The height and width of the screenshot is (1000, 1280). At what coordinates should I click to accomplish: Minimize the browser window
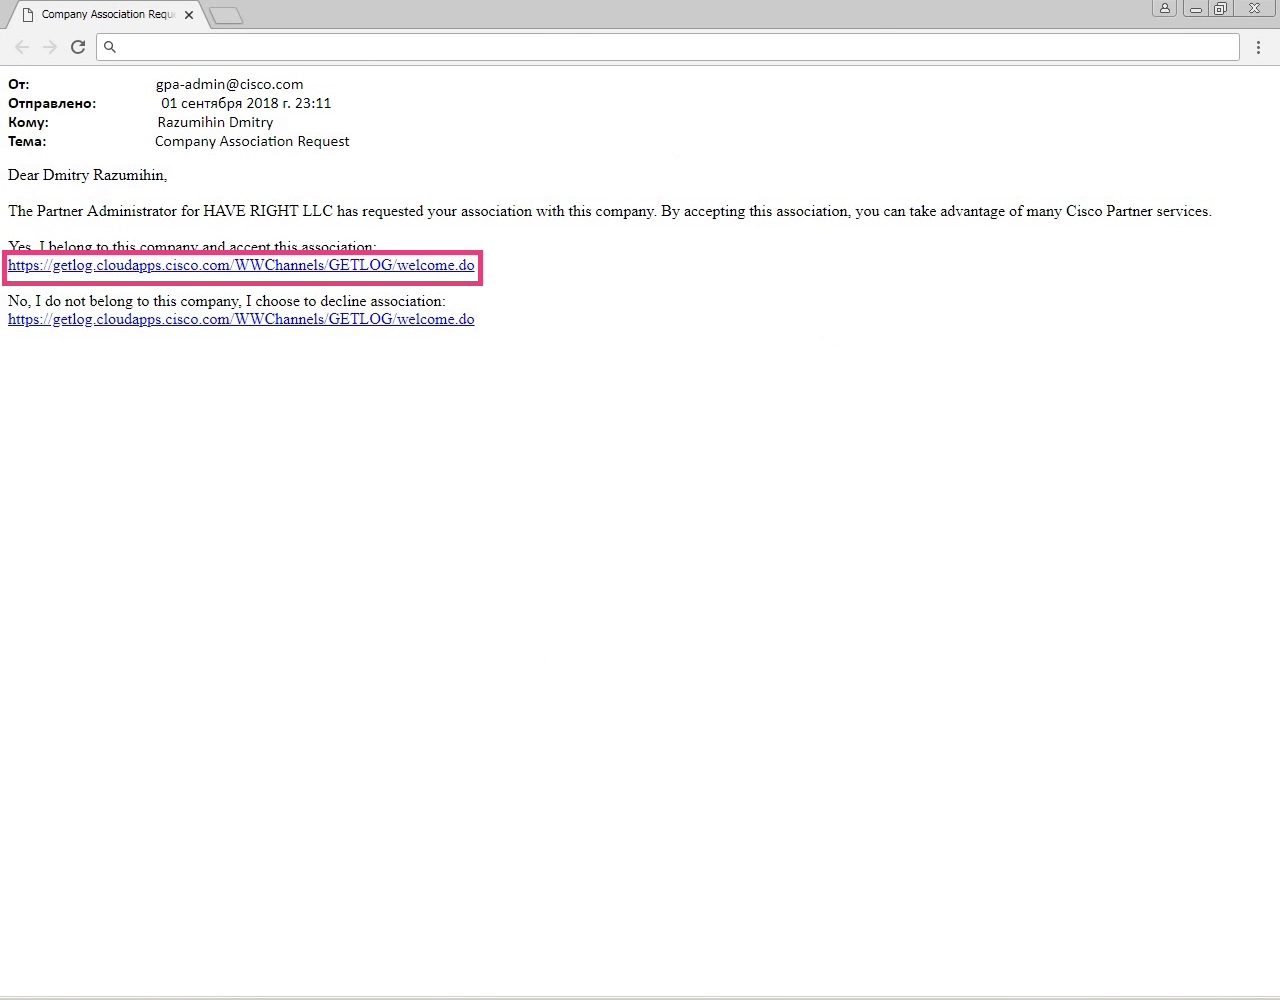(x=1195, y=9)
